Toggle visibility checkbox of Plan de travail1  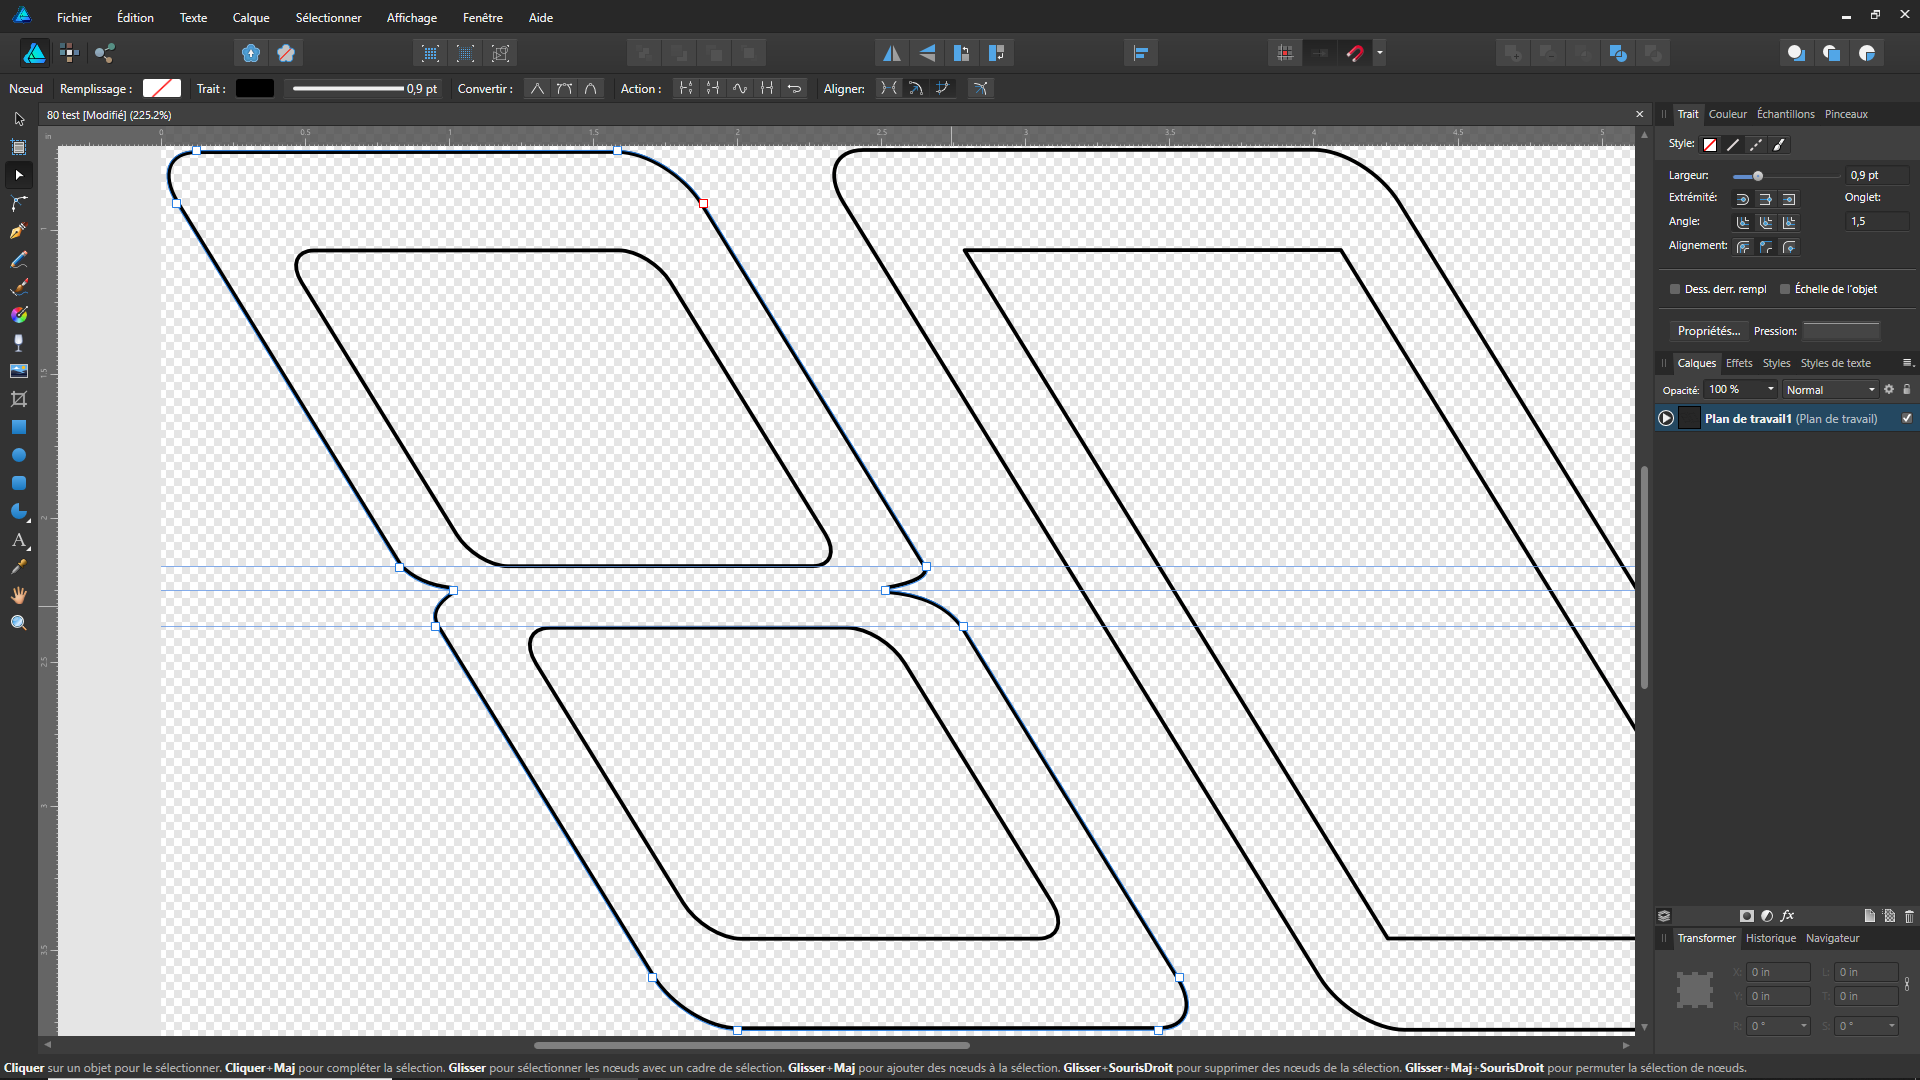(x=1907, y=418)
